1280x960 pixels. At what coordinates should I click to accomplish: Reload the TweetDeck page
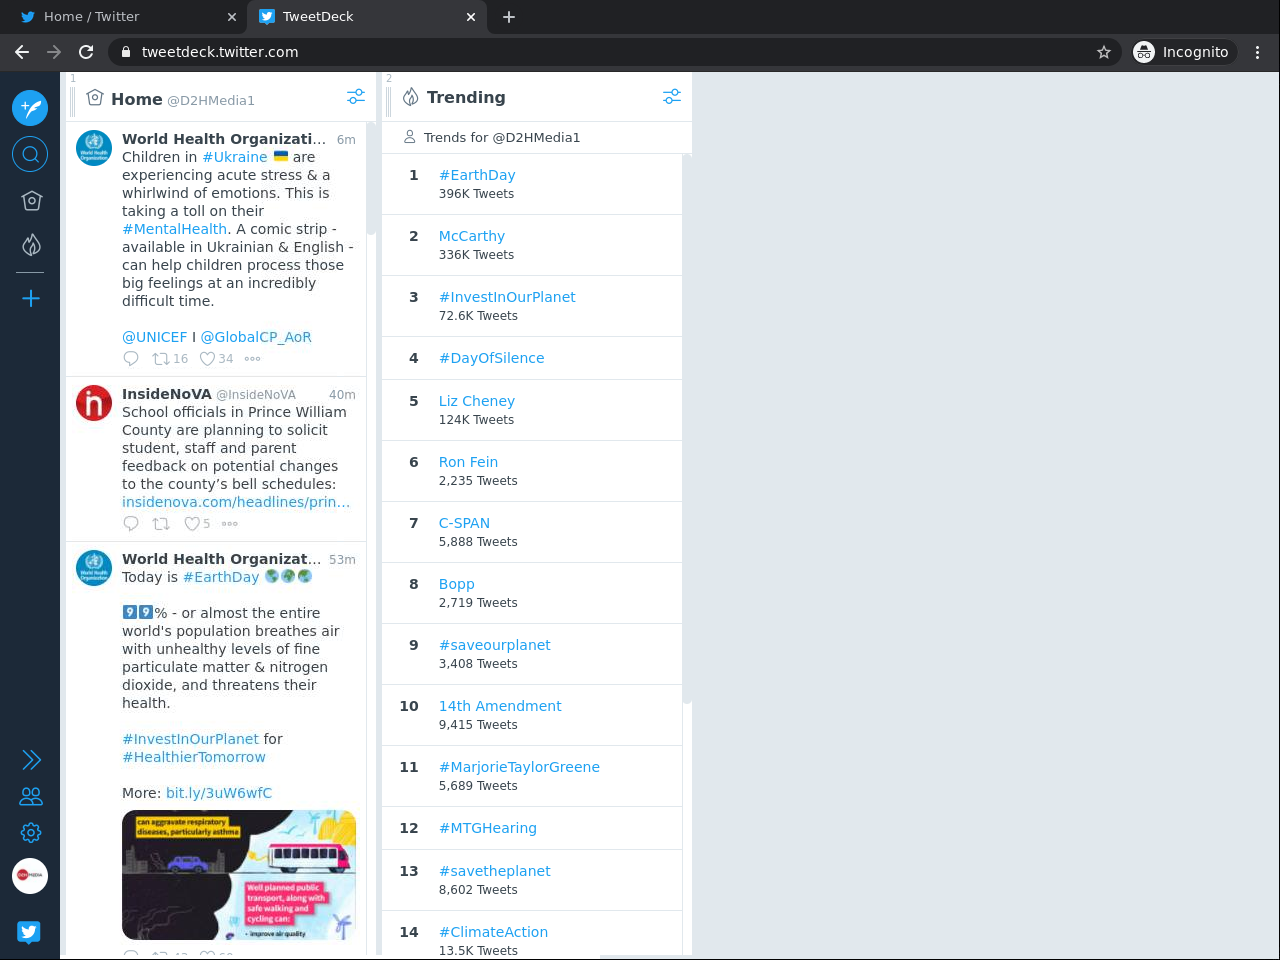click(x=86, y=52)
